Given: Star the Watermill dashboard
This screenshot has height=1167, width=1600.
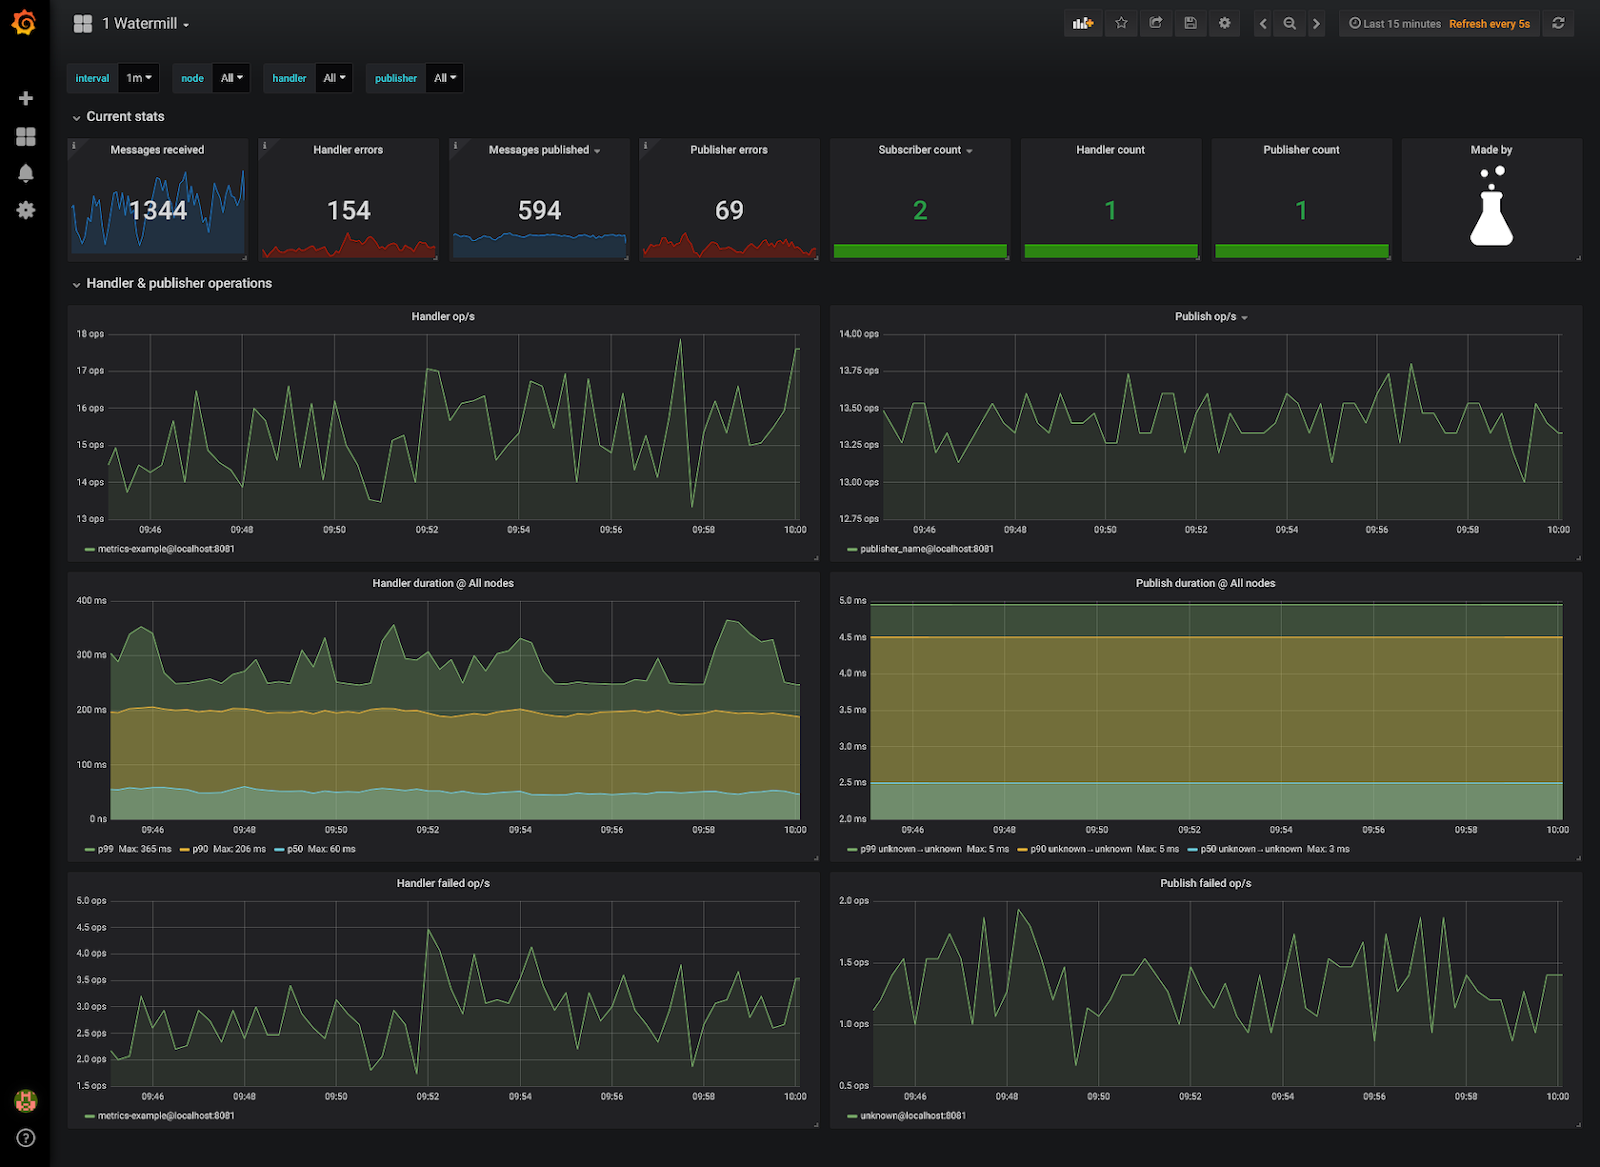Looking at the screenshot, I should (1121, 22).
